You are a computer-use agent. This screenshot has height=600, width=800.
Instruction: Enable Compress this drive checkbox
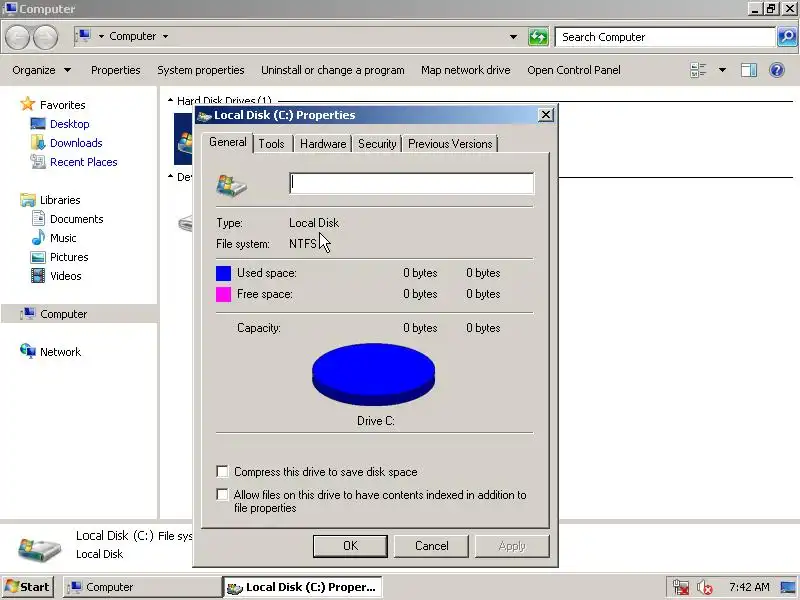click(x=222, y=471)
